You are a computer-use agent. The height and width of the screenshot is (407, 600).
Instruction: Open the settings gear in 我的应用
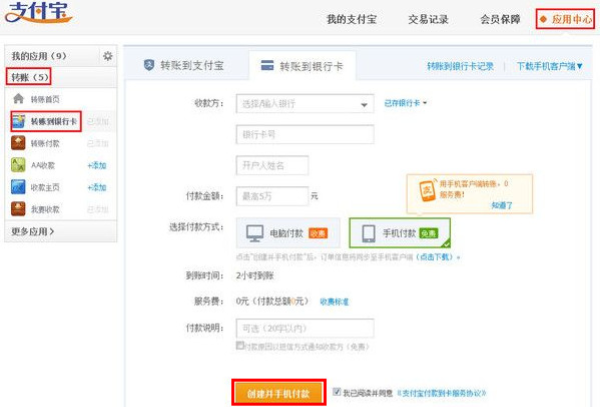(x=108, y=56)
